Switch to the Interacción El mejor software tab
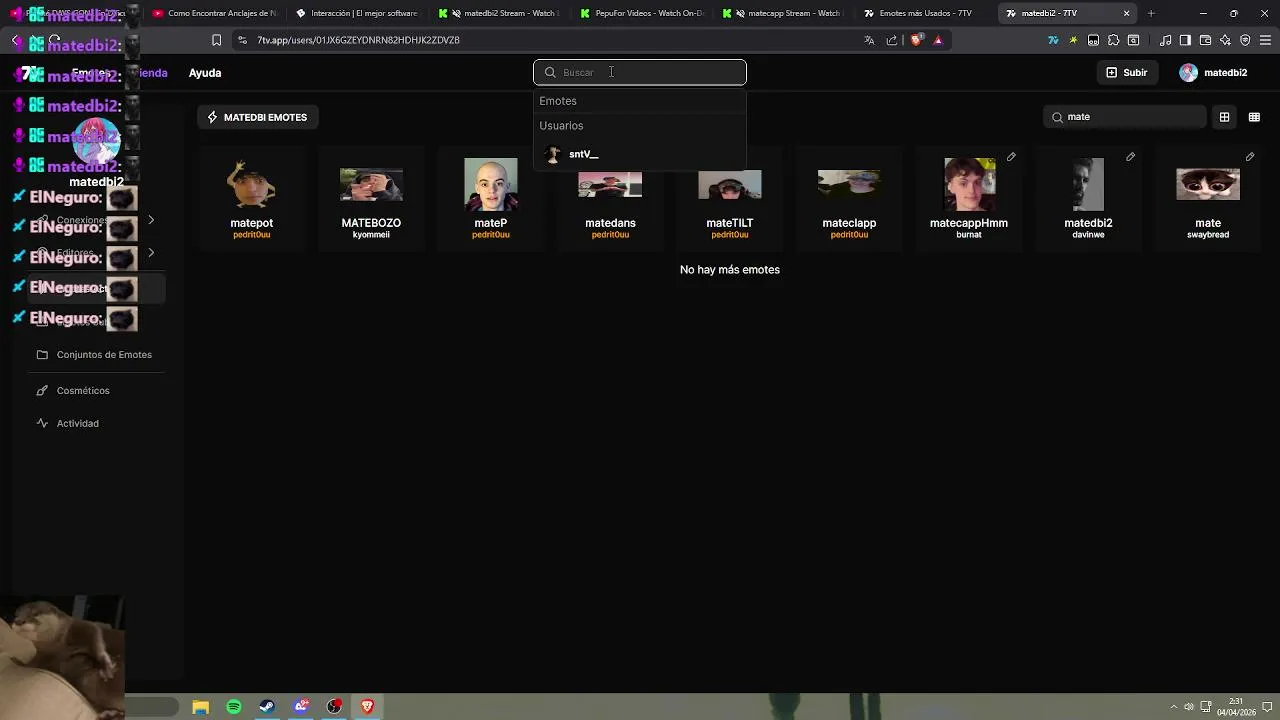Screen dimensions: 1280x720 coord(356,13)
